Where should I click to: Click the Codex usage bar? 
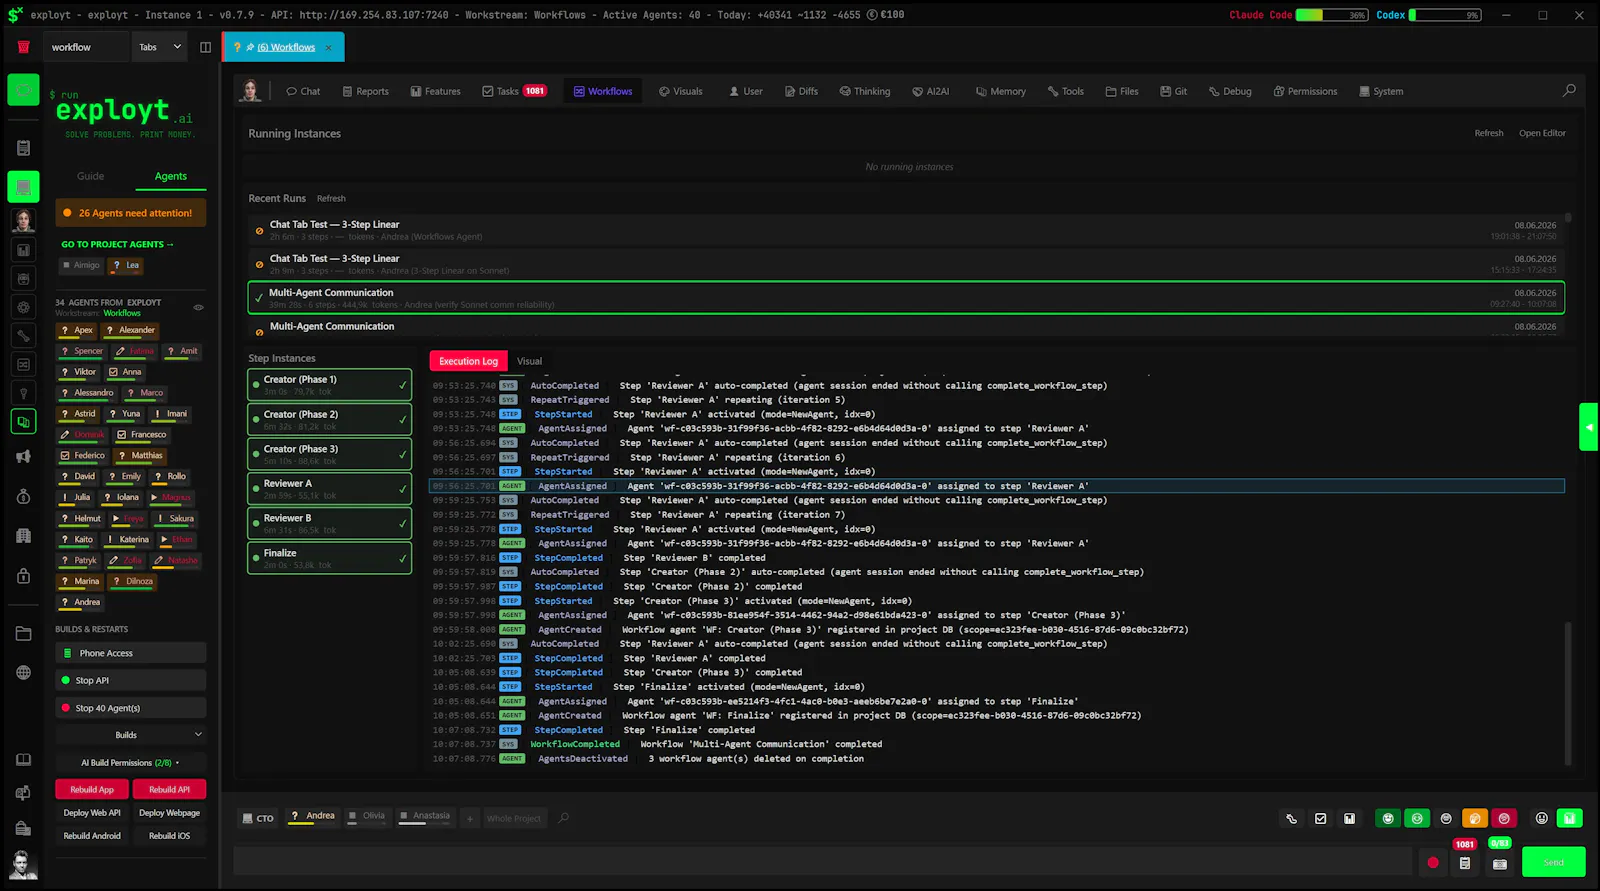[x=1445, y=15]
